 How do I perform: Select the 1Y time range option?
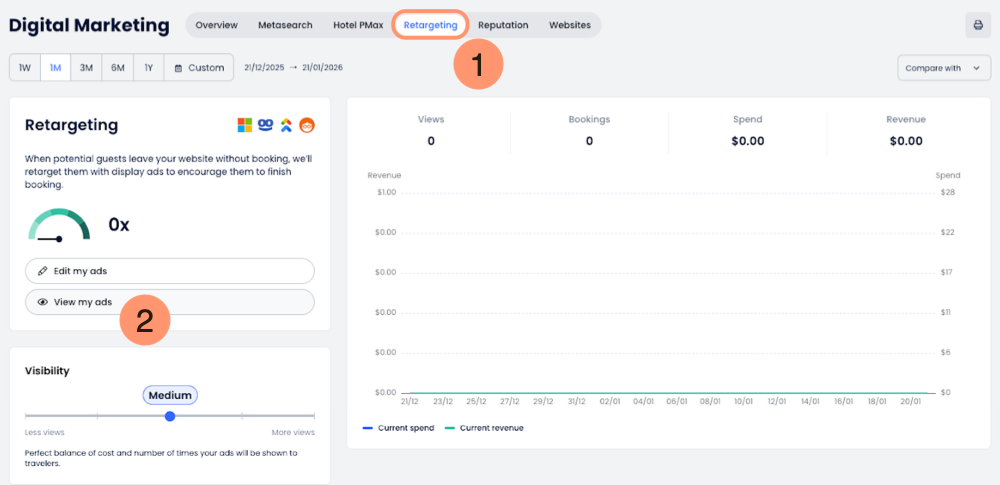click(x=148, y=68)
